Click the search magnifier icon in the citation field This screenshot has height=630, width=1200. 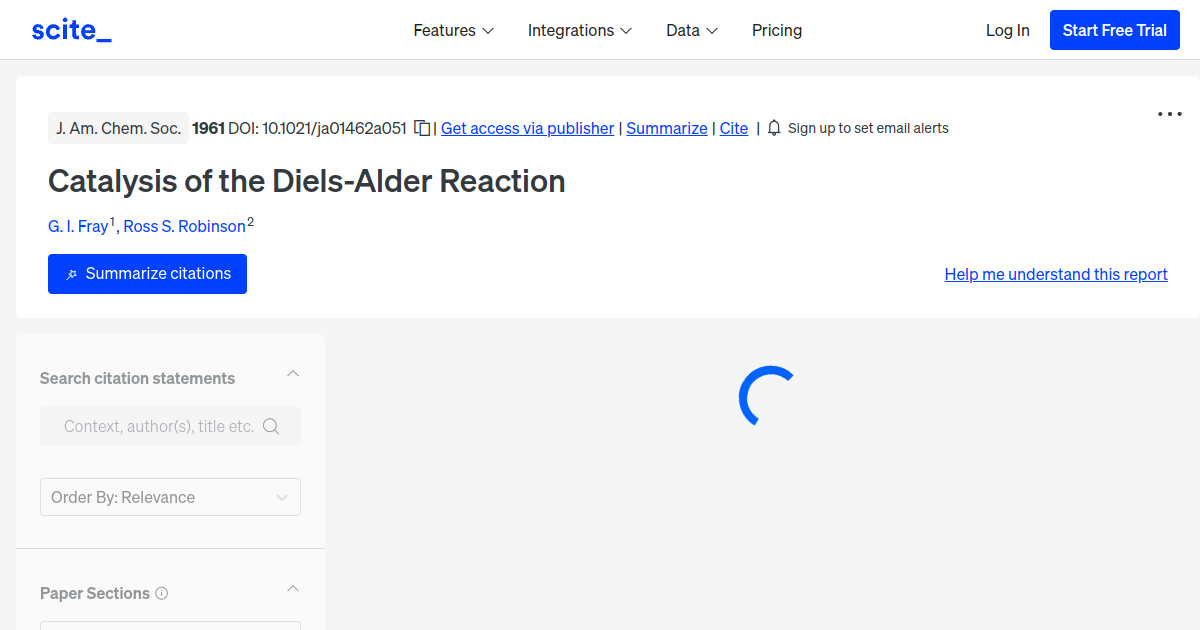[x=271, y=426]
